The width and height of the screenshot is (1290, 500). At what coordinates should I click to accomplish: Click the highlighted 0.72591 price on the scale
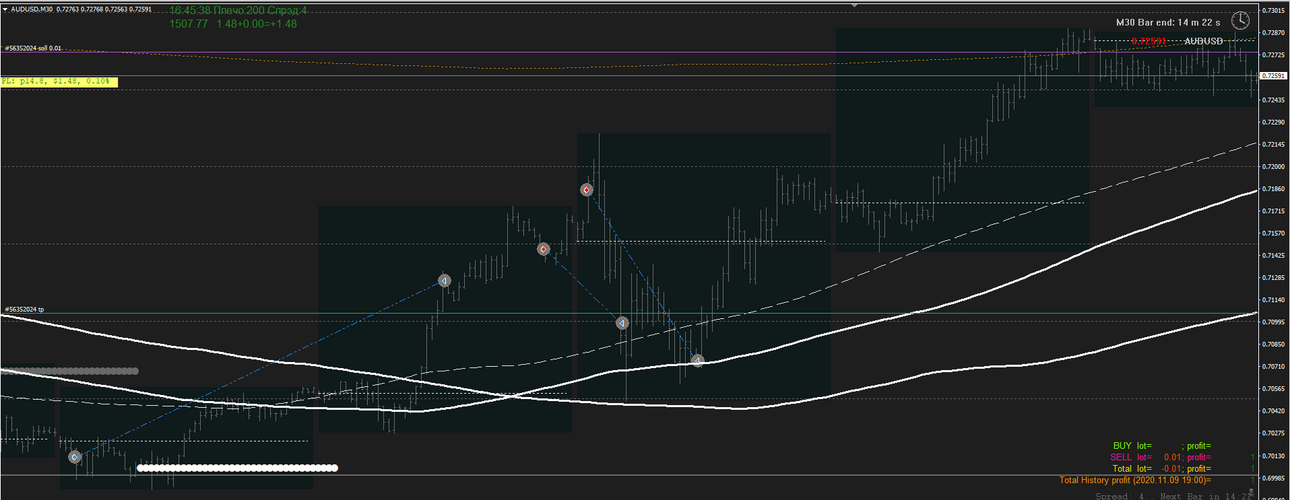tap(1273, 76)
